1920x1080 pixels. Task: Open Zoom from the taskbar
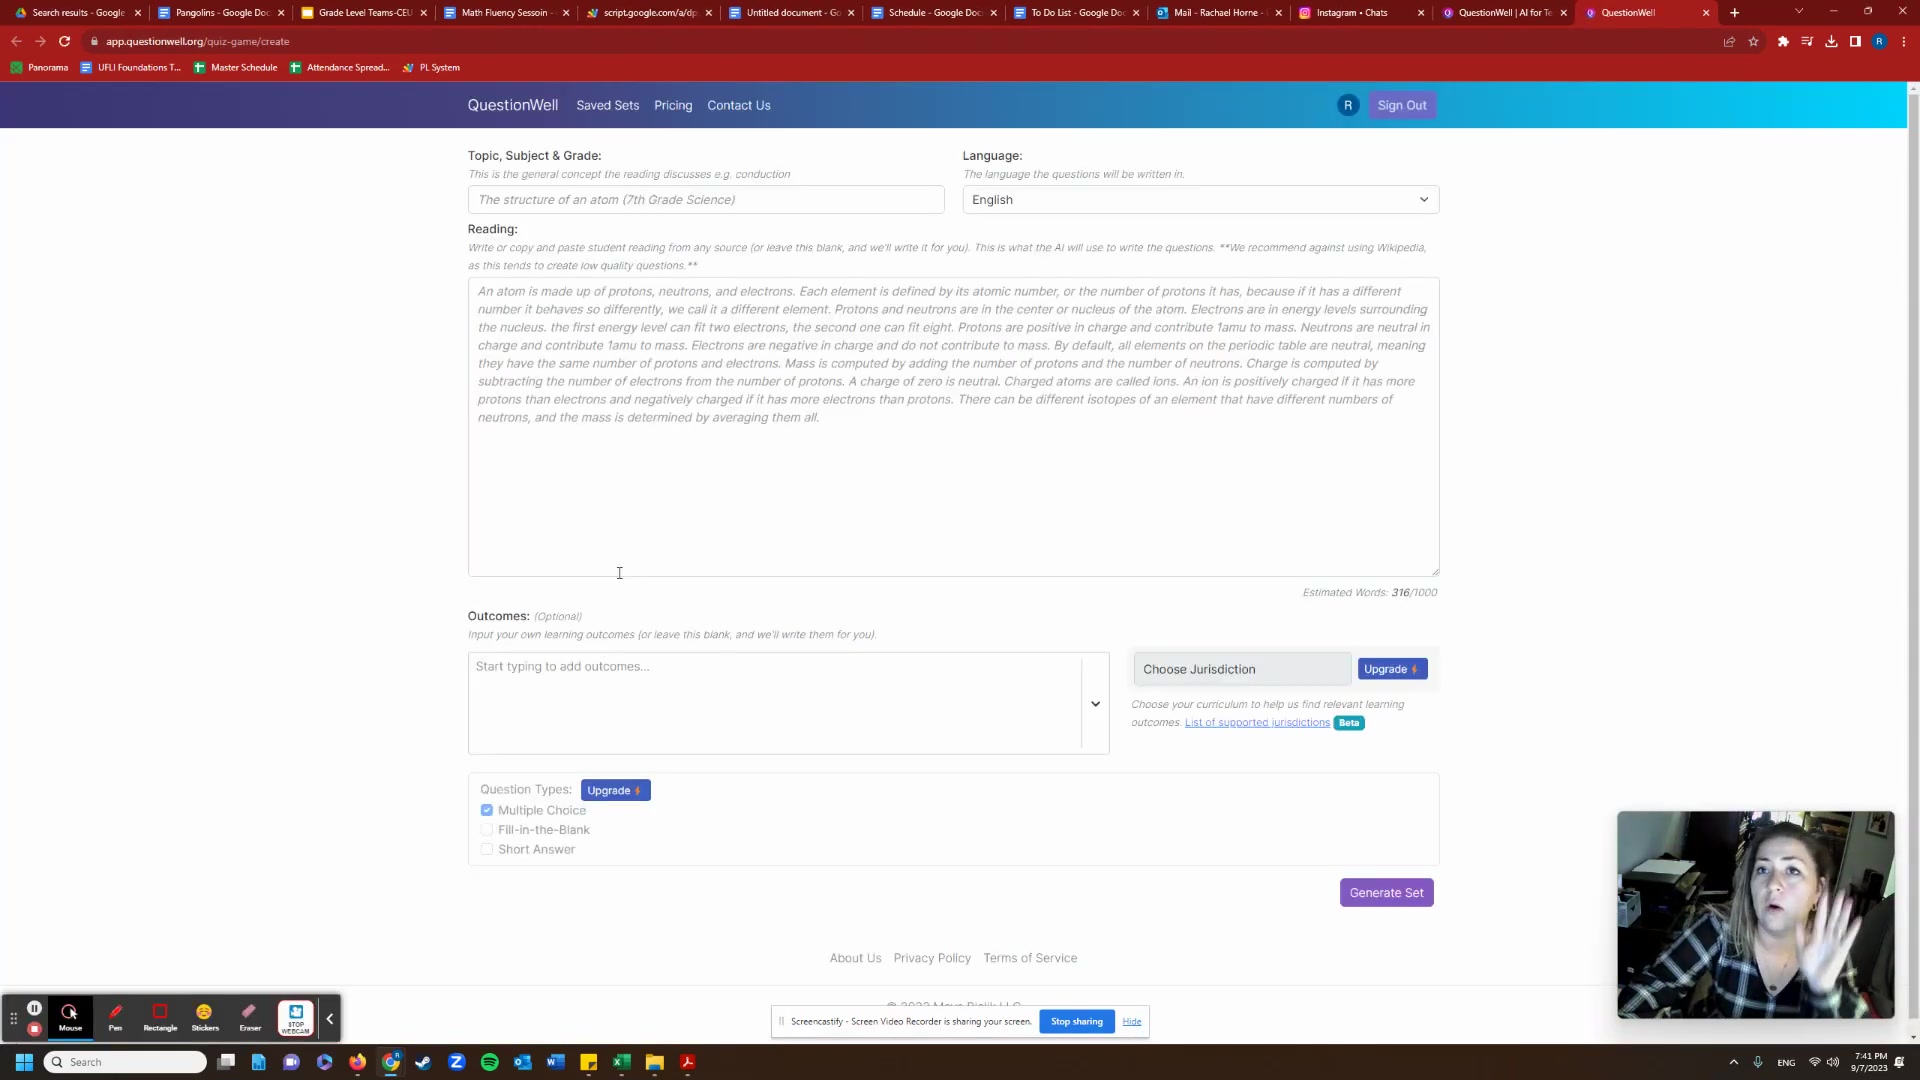[x=457, y=1062]
